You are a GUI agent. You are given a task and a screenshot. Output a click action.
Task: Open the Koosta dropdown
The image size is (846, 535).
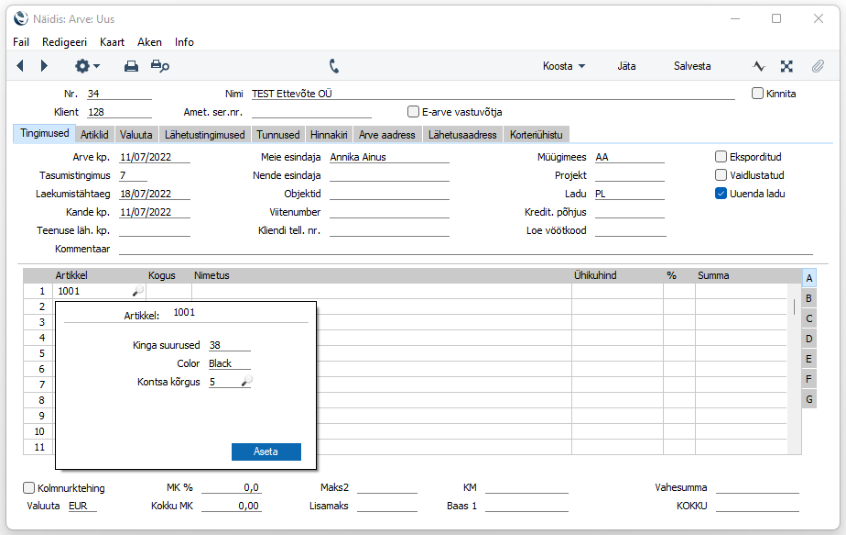pyautogui.click(x=563, y=66)
